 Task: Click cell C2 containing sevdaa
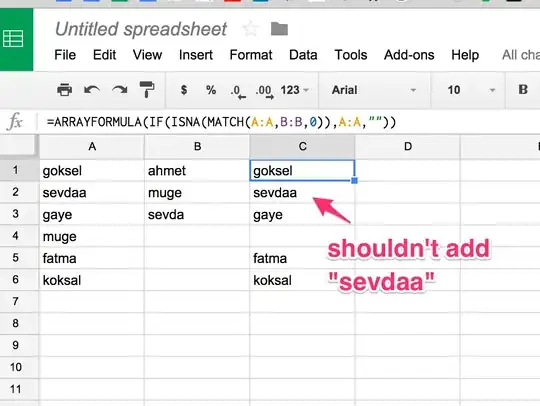(x=302, y=192)
